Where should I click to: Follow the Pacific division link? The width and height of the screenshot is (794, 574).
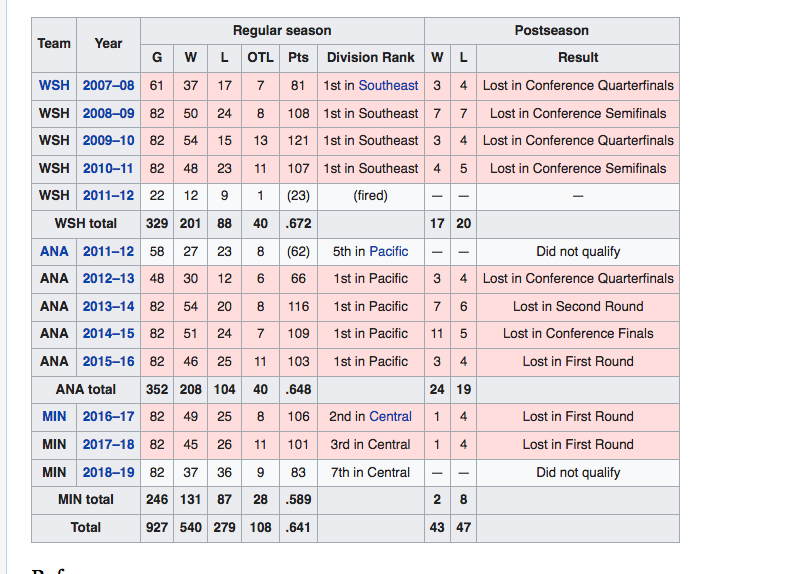click(388, 252)
